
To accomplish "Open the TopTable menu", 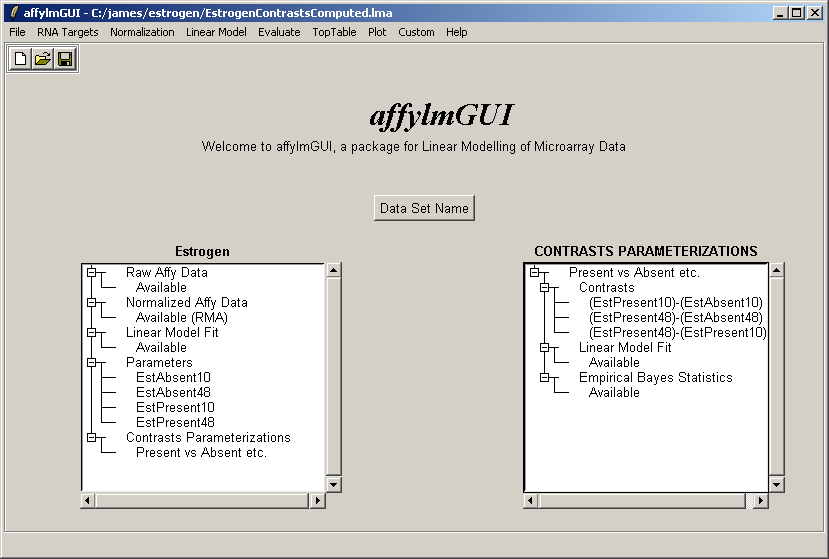I will 333,32.
